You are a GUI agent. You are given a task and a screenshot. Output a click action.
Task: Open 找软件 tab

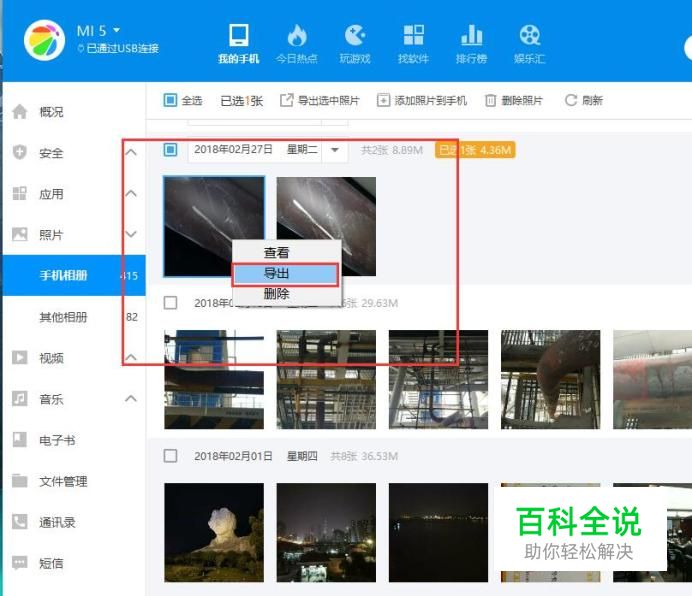413,44
